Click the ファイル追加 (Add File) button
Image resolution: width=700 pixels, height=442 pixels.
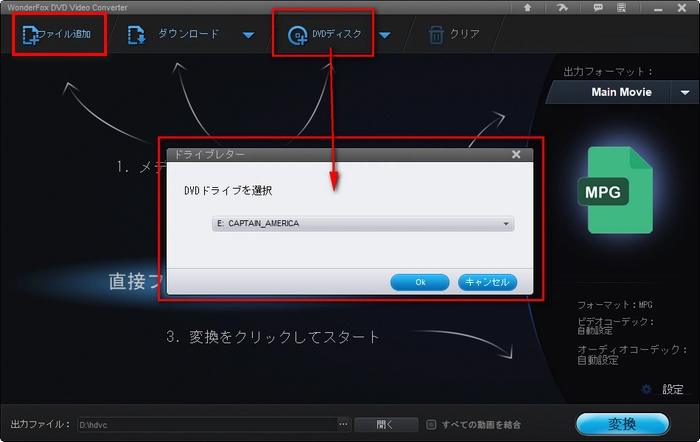pyautogui.click(x=60, y=35)
